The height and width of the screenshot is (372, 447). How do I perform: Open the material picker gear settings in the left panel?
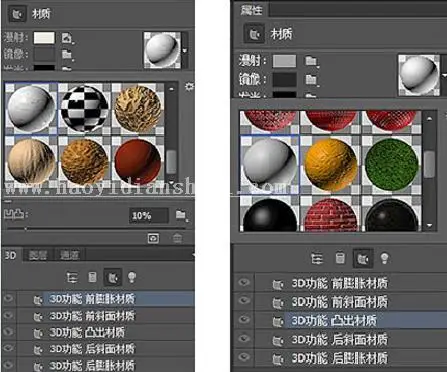tap(189, 87)
